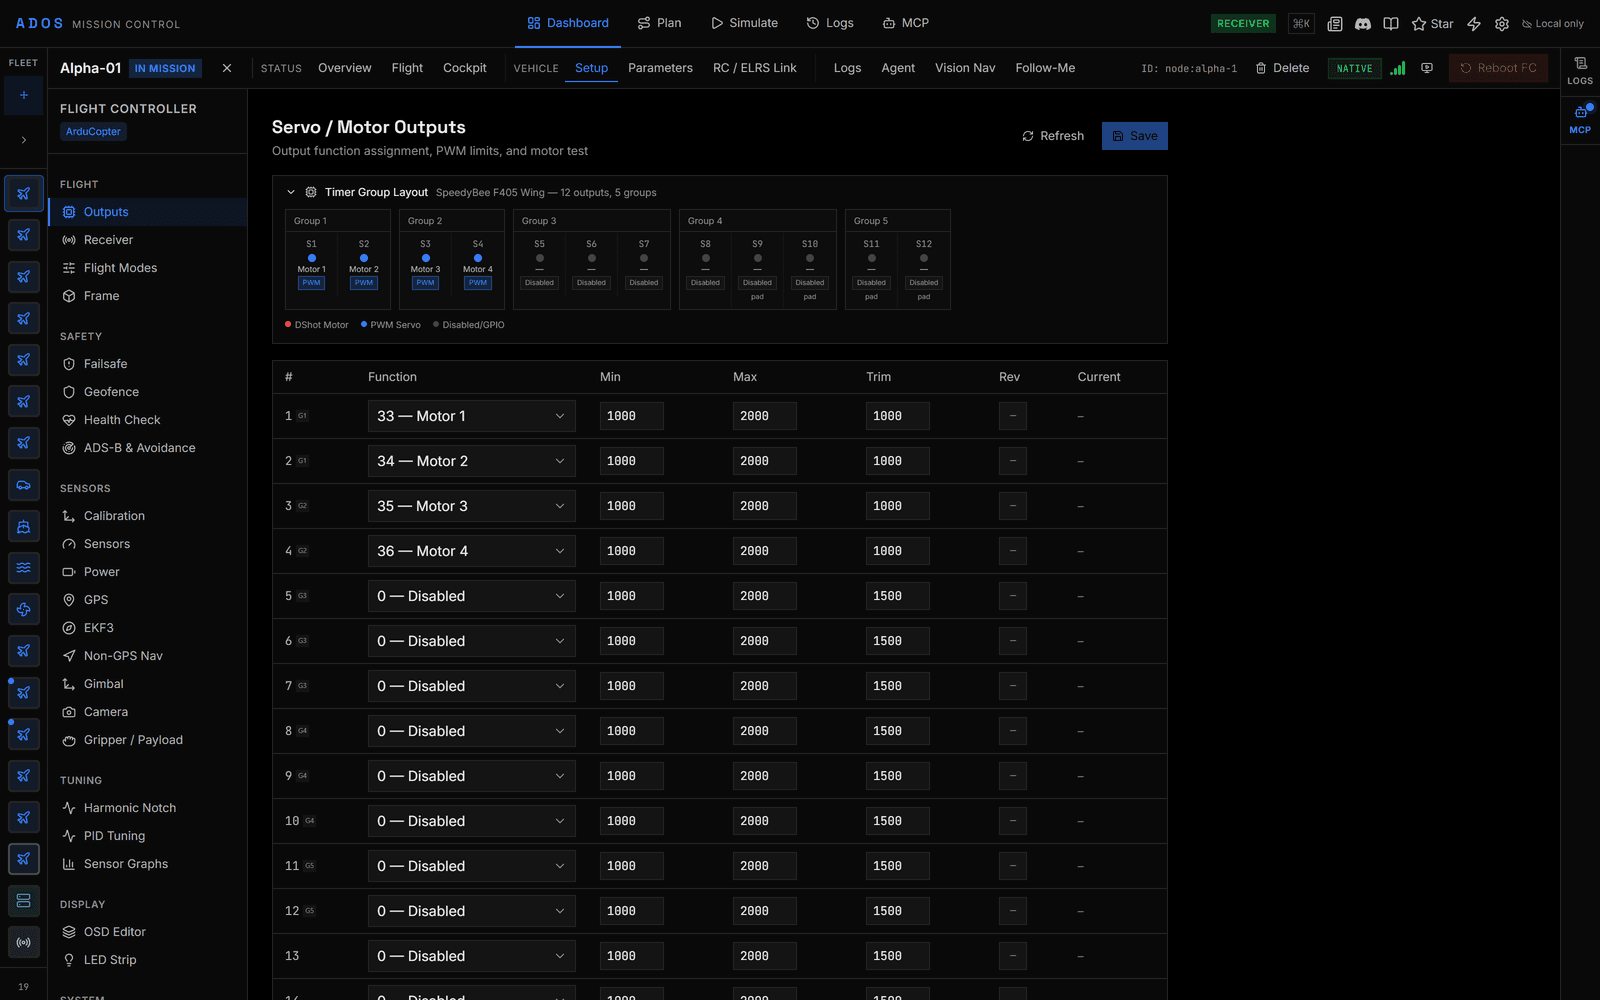The width and height of the screenshot is (1600, 1000).
Task: Toggle Rev for output 3 Motor 3
Action: coord(1012,506)
